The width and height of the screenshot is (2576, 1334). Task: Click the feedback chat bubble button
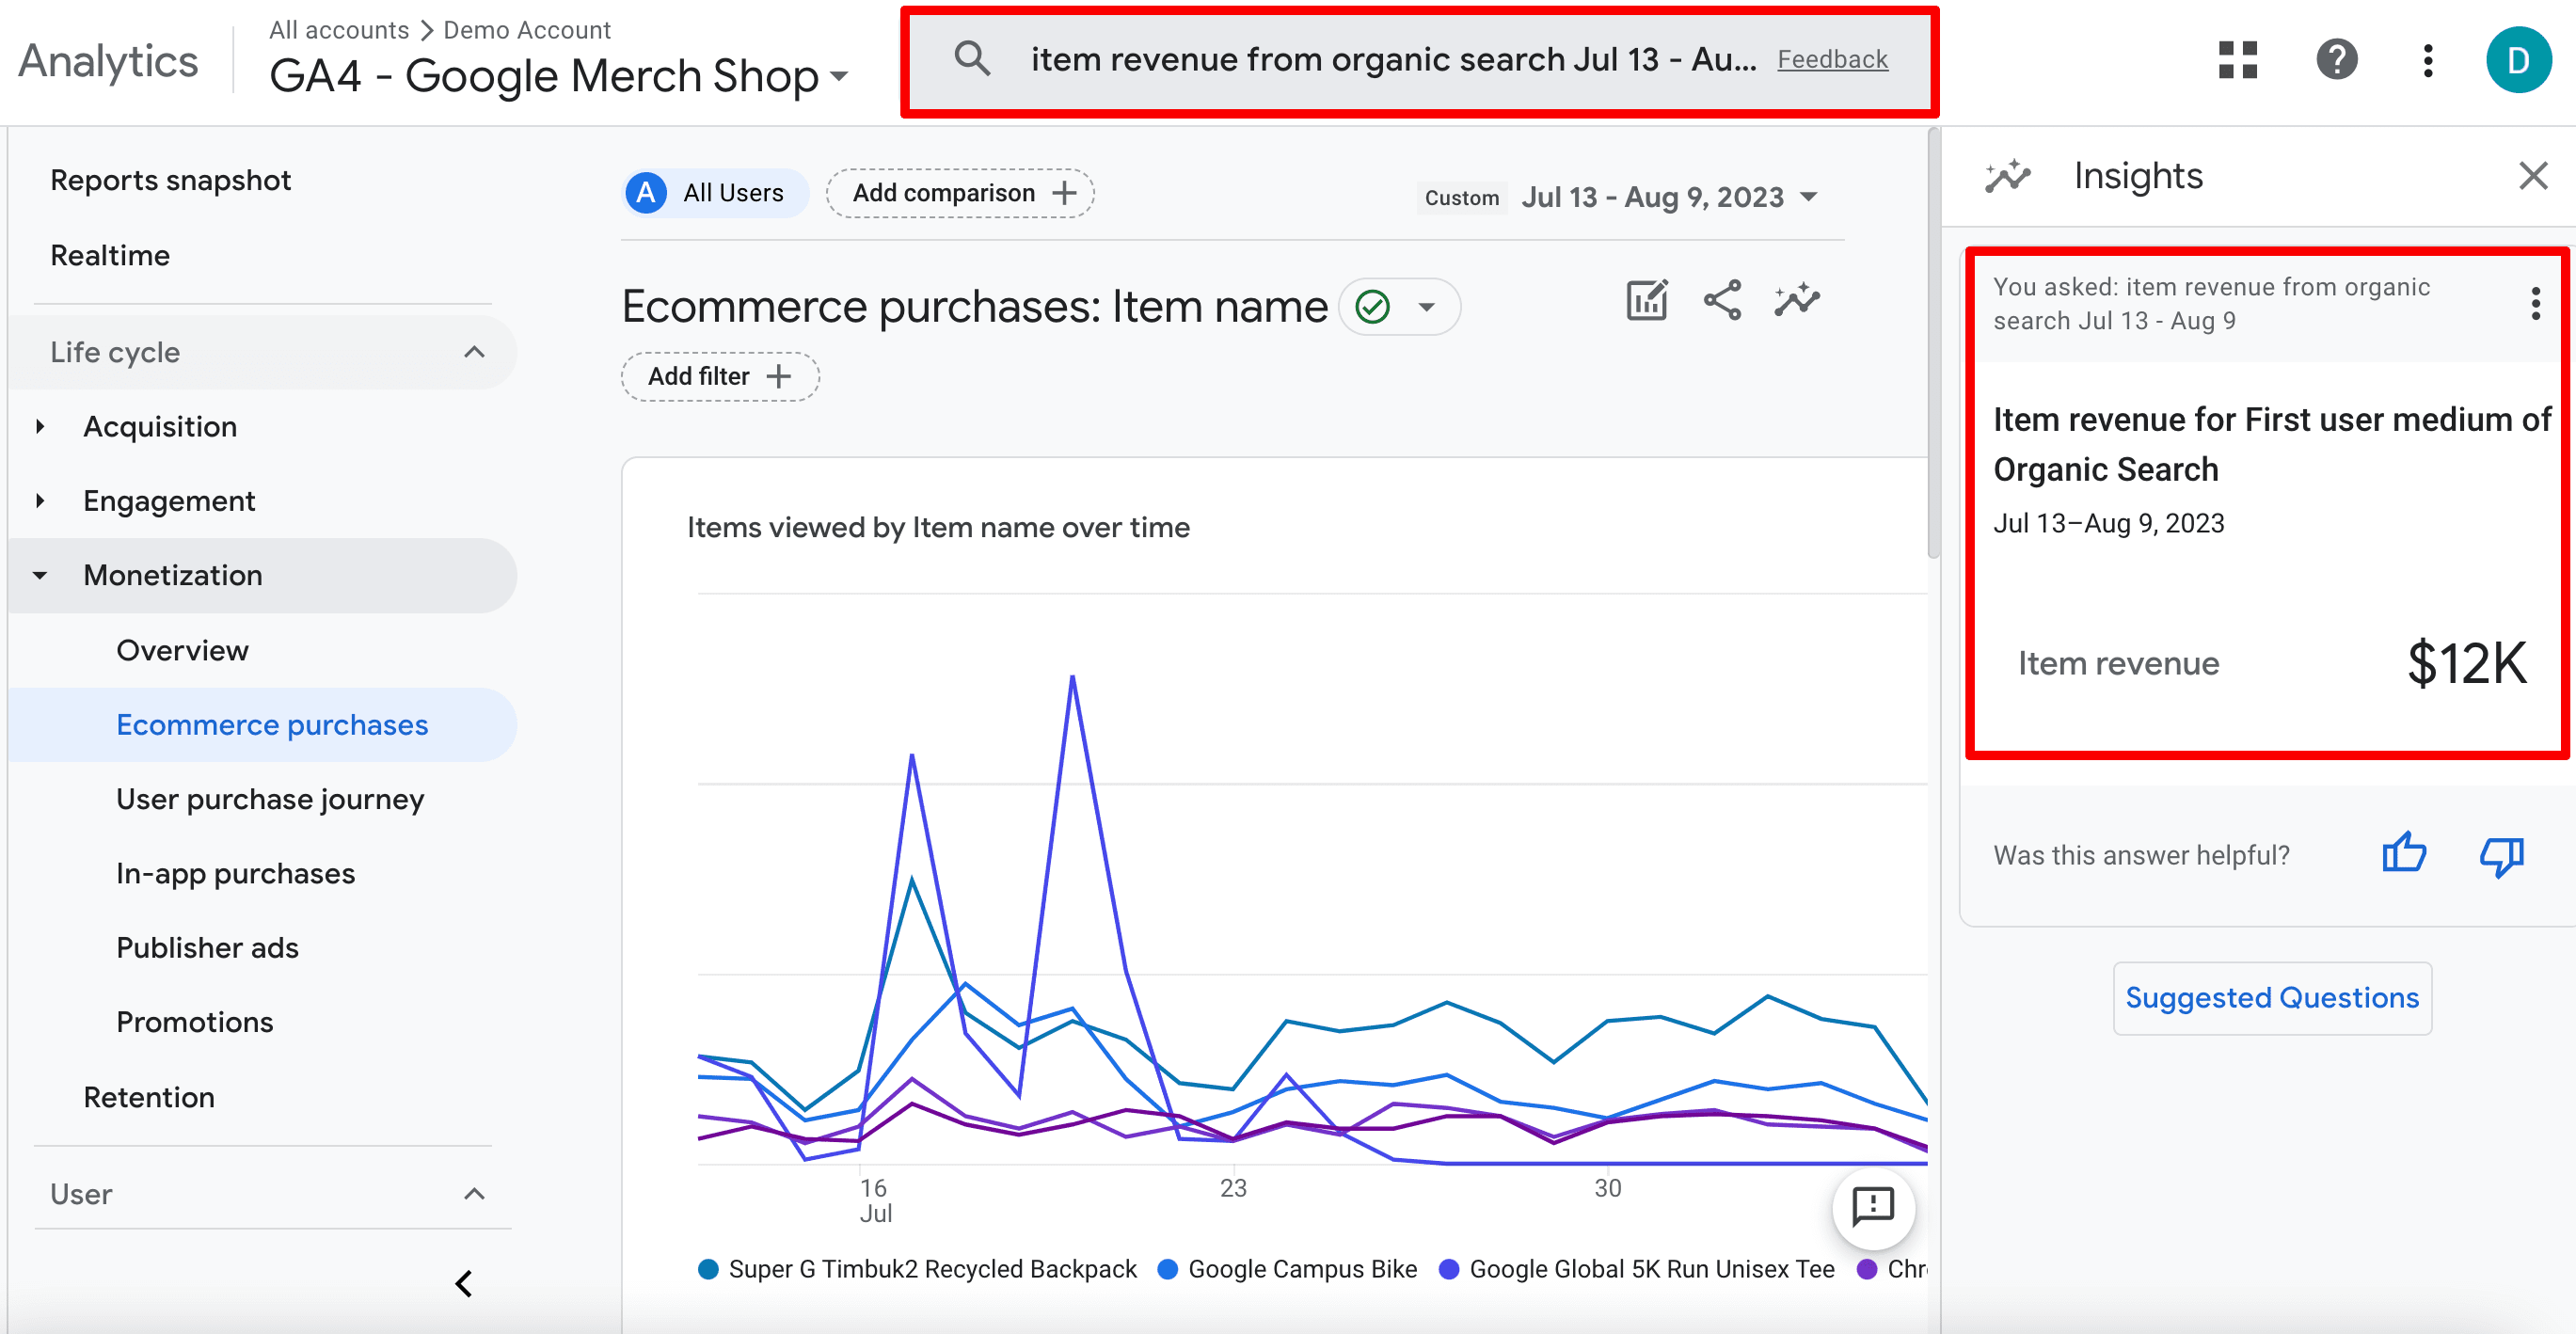[1873, 1207]
